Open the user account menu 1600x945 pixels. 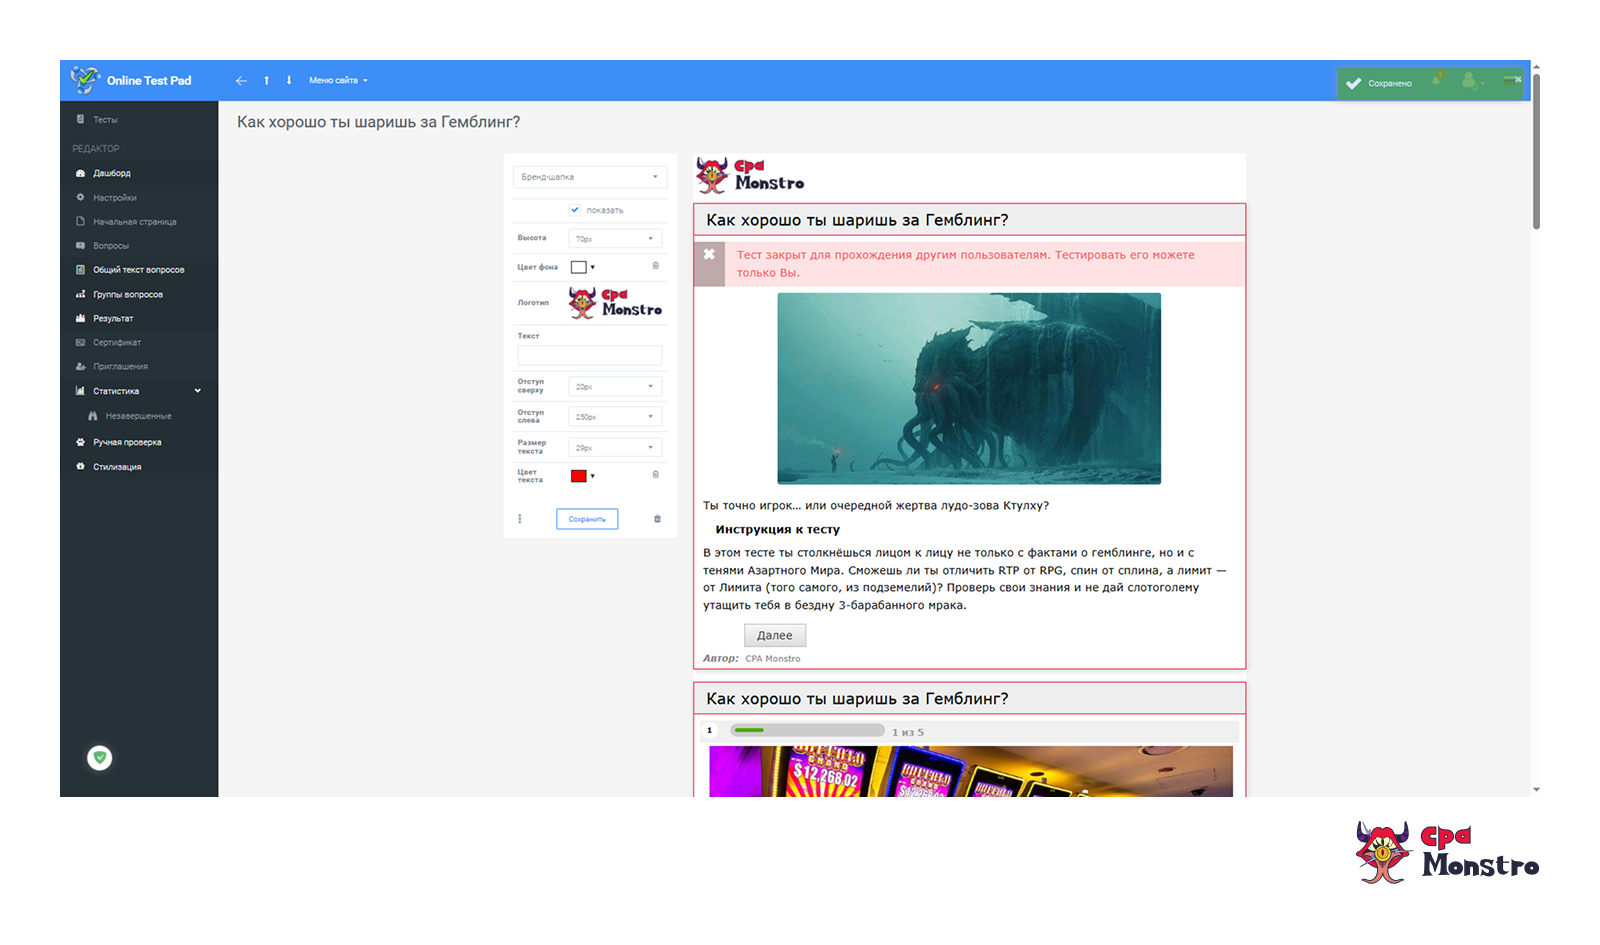coord(1472,80)
